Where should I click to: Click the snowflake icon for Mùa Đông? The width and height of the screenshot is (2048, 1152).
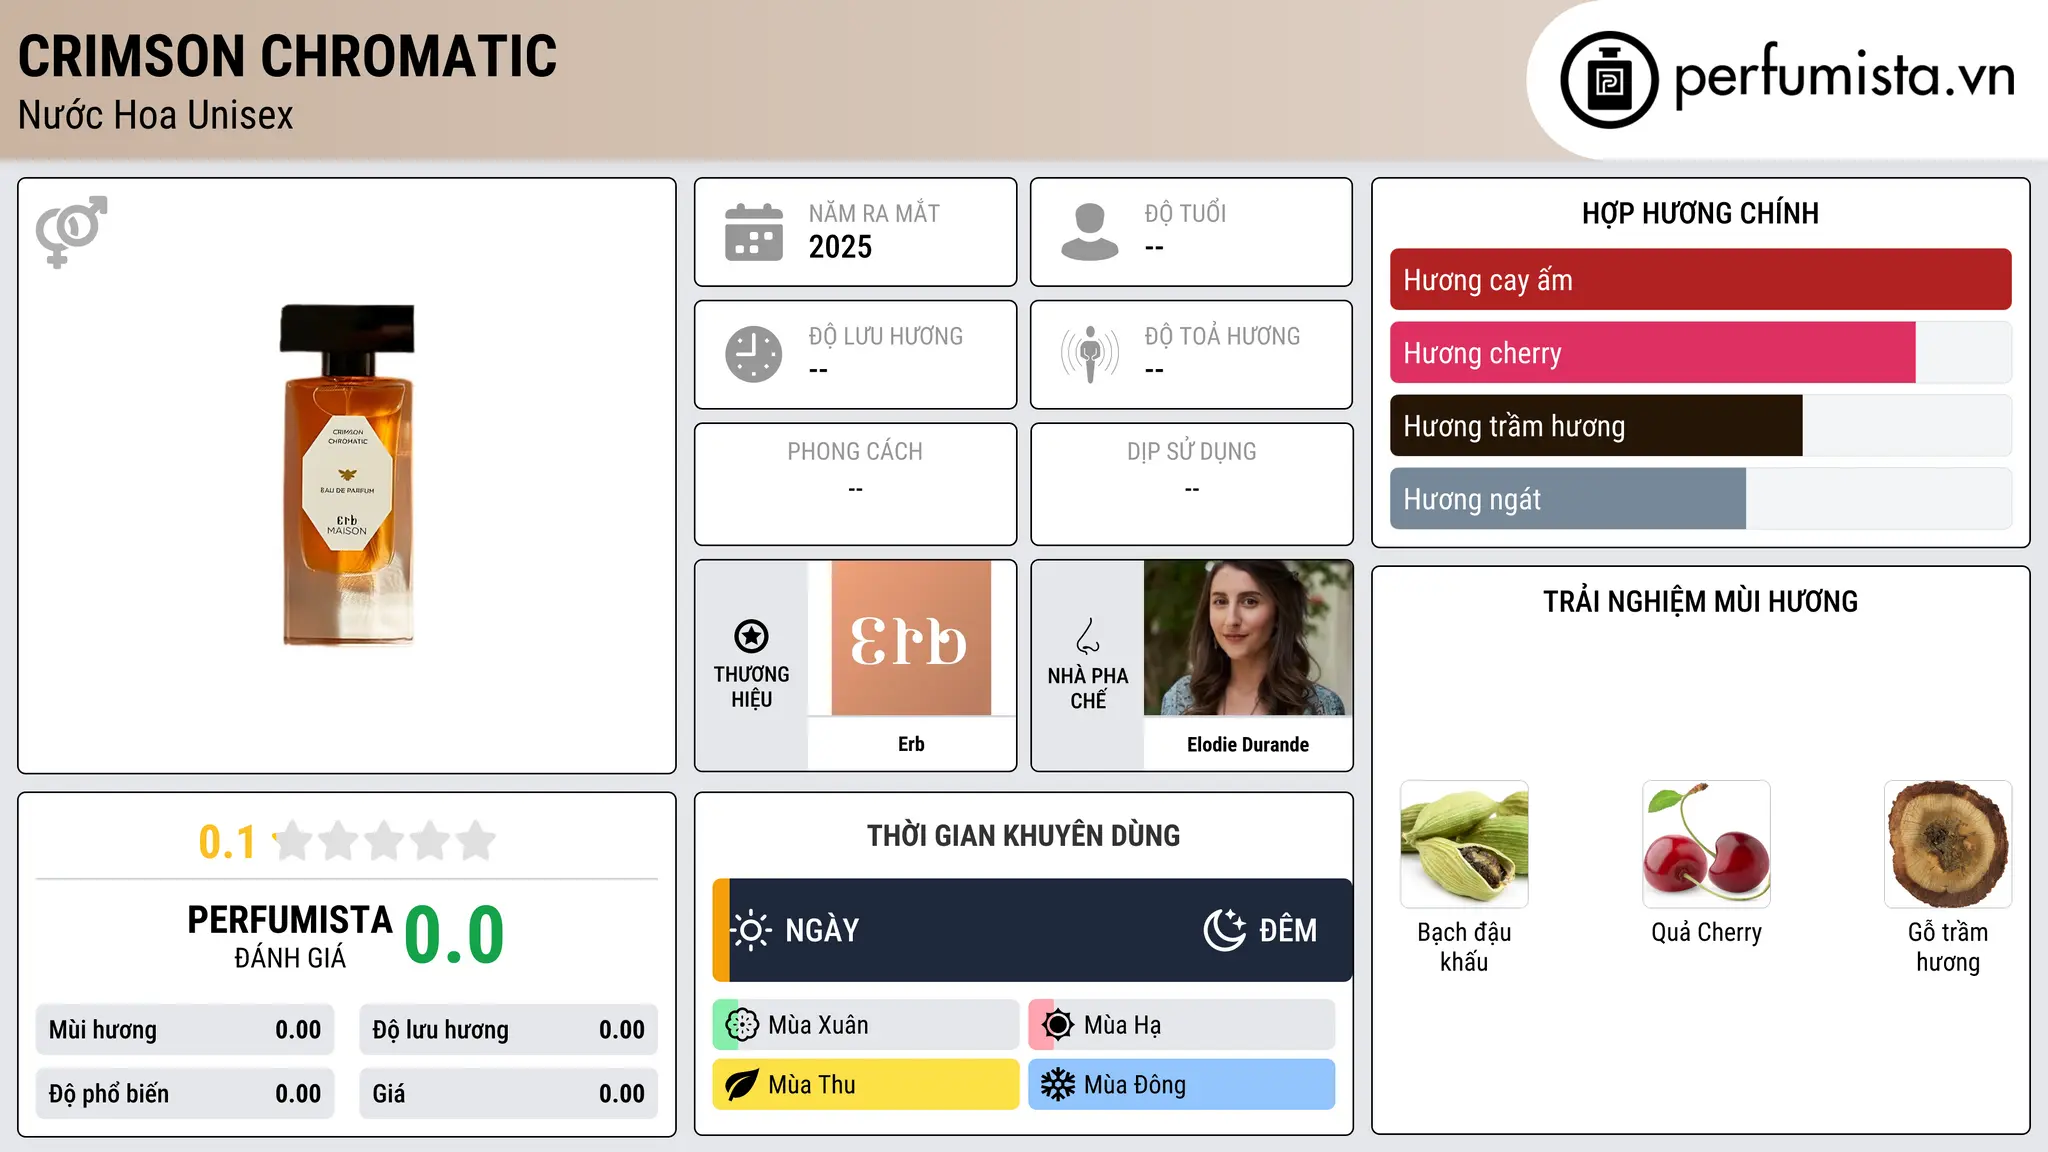pyautogui.click(x=1058, y=1085)
